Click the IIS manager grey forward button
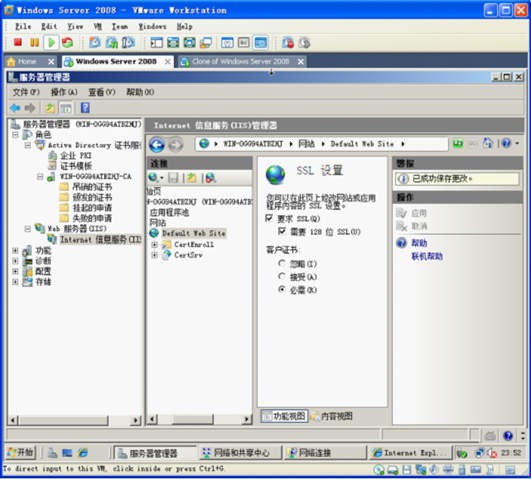Viewport: 531px width, 479px height. click(x=175, y=145)
